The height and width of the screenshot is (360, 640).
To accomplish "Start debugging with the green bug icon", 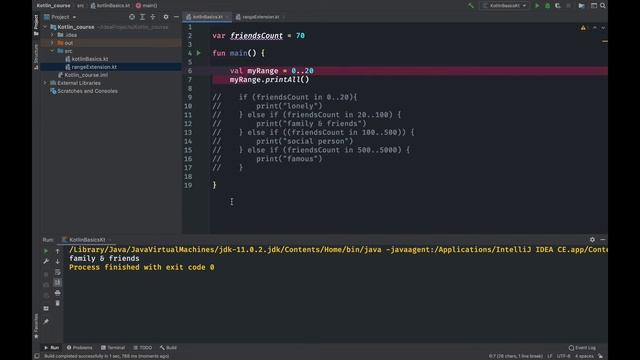I will click(x=547, y=6).
